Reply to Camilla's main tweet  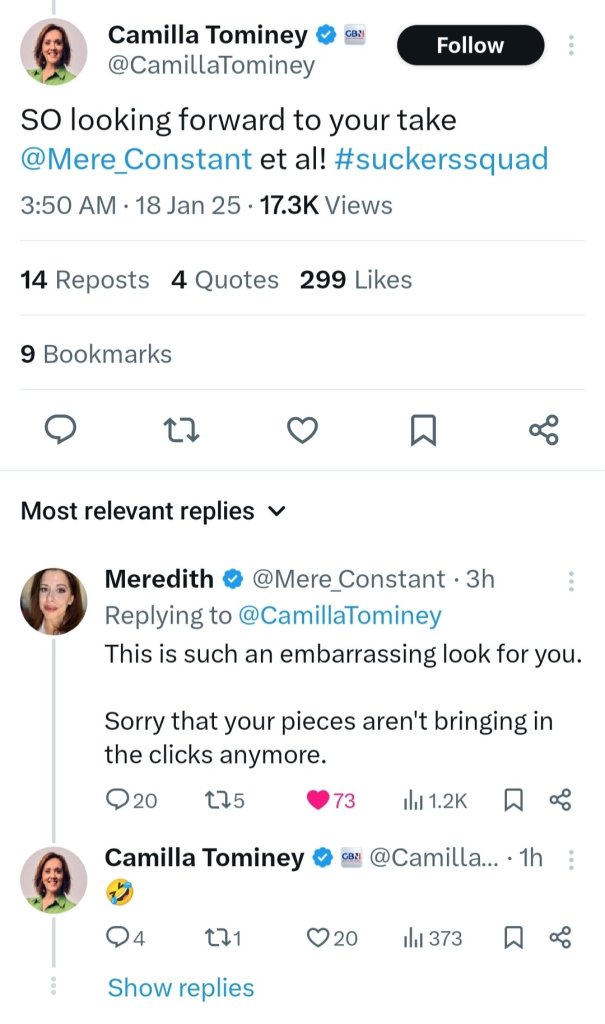point(62,430)
